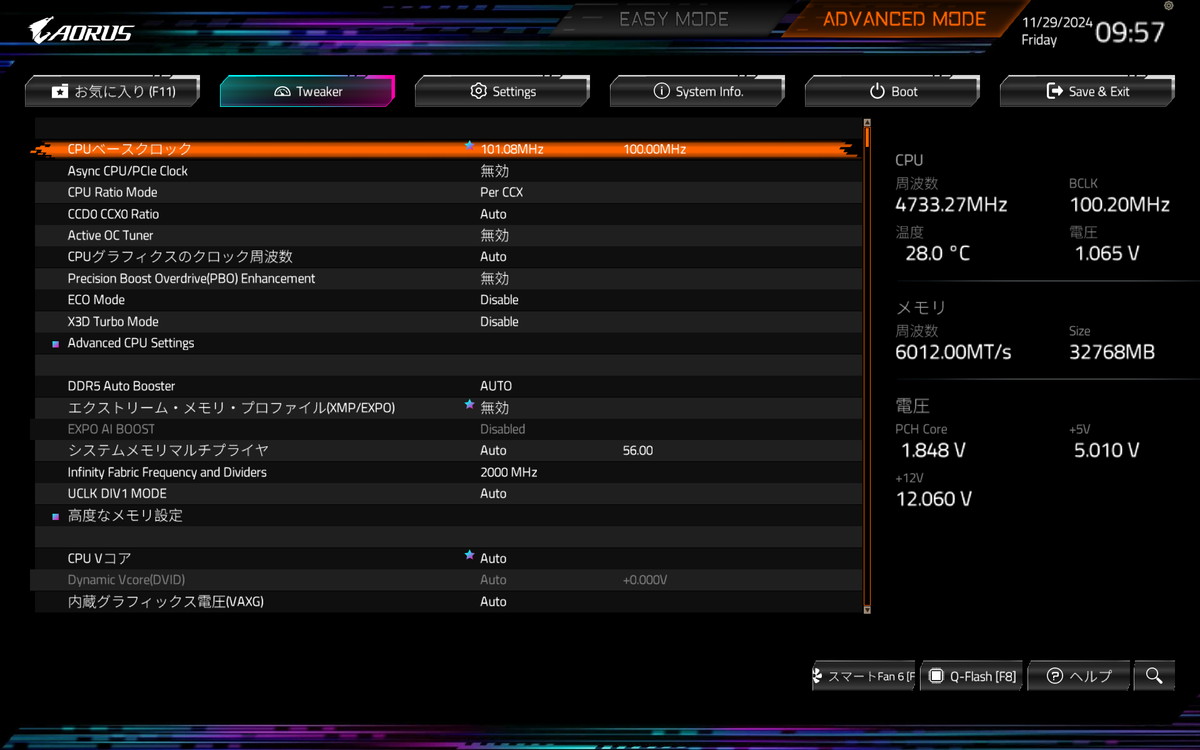Open the ヘルプ help button

pos(1079,676)
